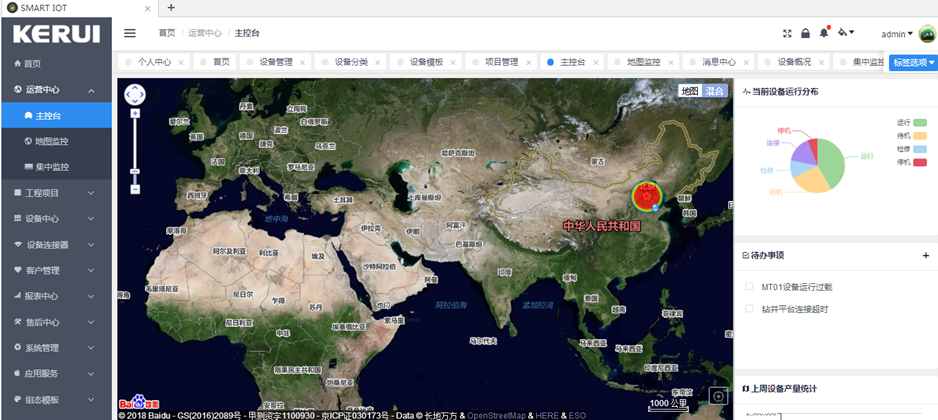
Task: Click the map pan compass control
Action: (x=135, y=96)
